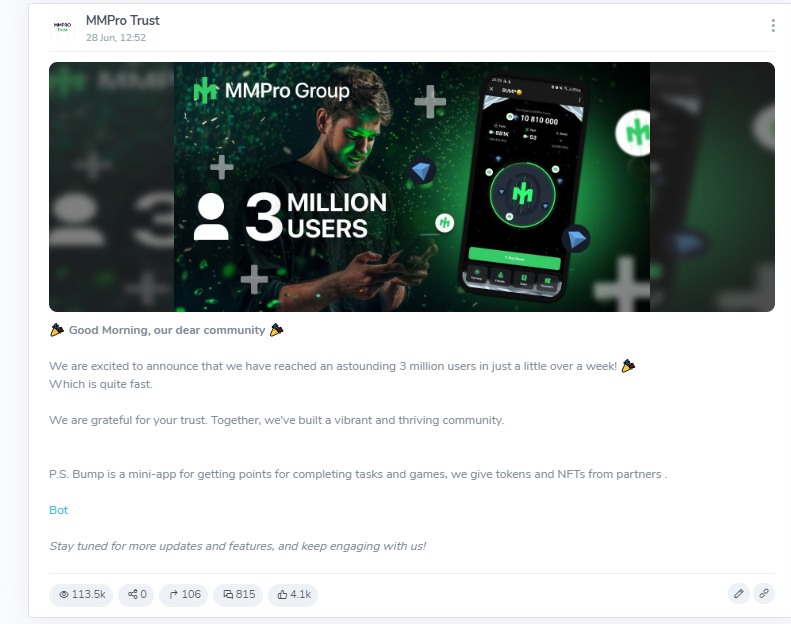Click the party popper emoji before 'Good Morning'
The height and width of the screenshot is (624, 791).
coord(56,330)
